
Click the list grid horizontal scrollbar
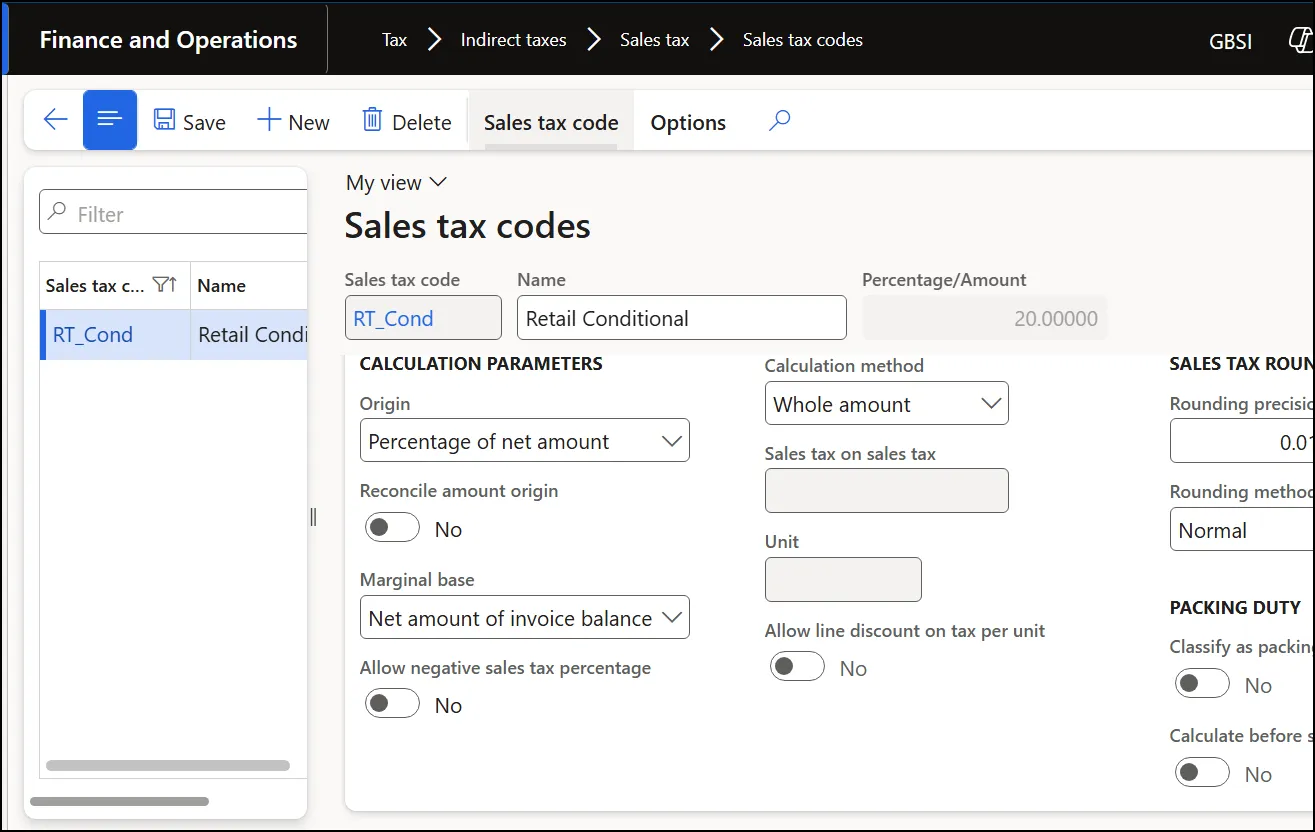coord(168,766)
